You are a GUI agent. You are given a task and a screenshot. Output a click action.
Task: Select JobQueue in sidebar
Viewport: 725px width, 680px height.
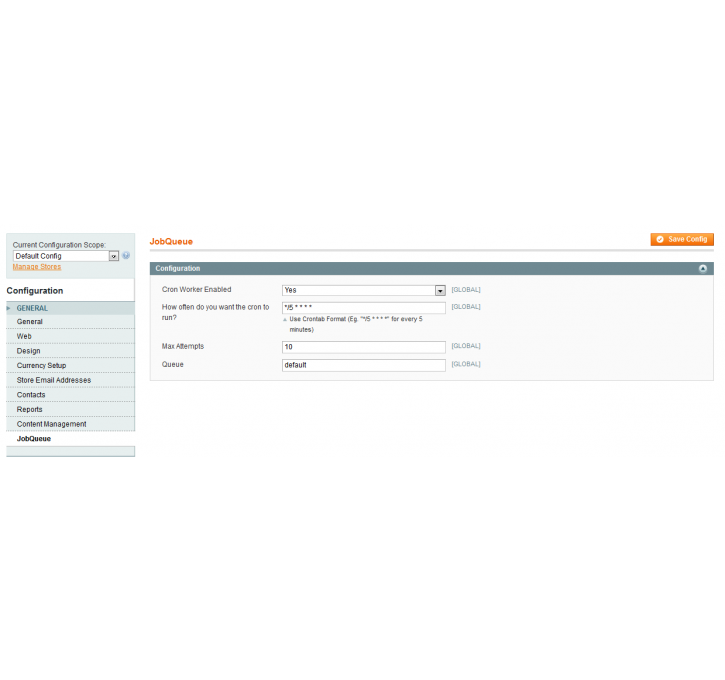pyautogui.click(x=70, y=439)
